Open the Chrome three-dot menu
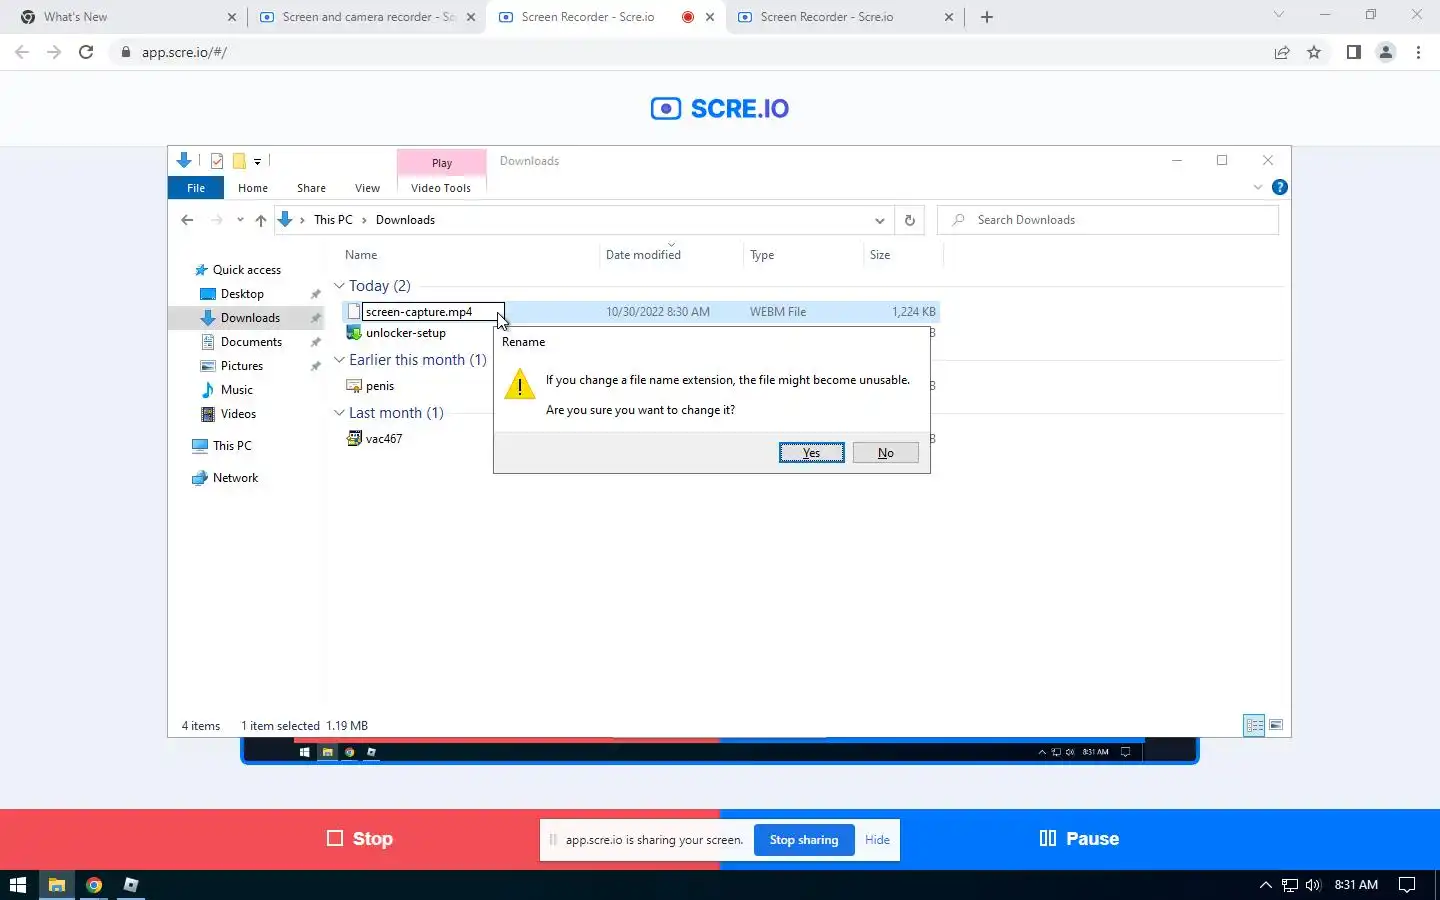The width and height of the screenshot is (1440, 900). 1418,52
